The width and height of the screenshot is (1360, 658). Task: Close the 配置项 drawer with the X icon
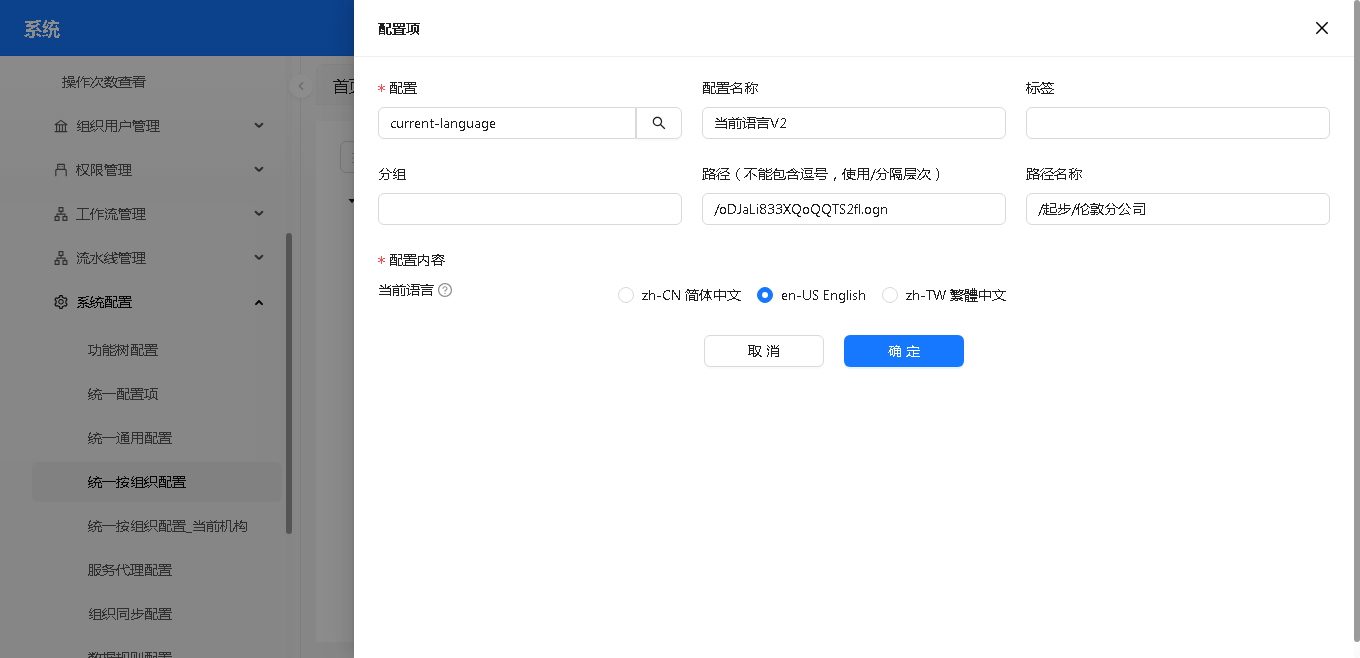(x=1322, y=28)
